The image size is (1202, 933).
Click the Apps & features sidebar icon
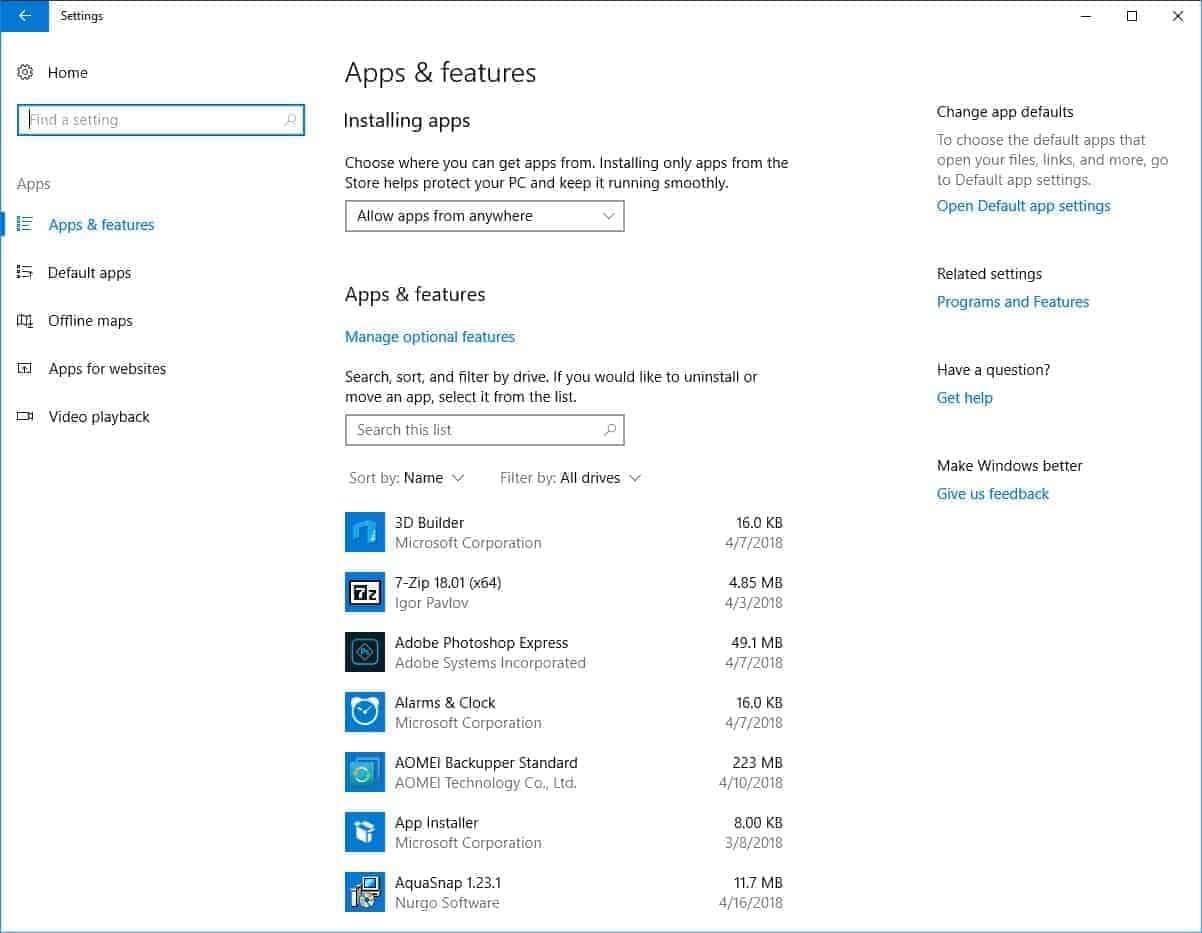click(x=25, y=224)
